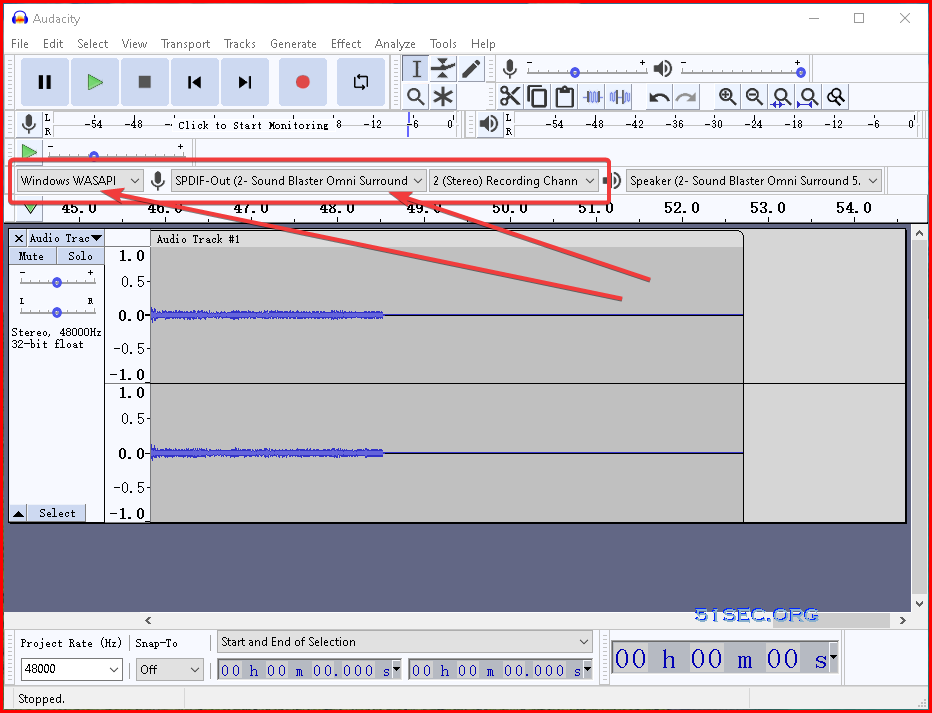932x713 pixels.
Task: Open the Speaker playback device dropdown
Action: click(753, 181)
